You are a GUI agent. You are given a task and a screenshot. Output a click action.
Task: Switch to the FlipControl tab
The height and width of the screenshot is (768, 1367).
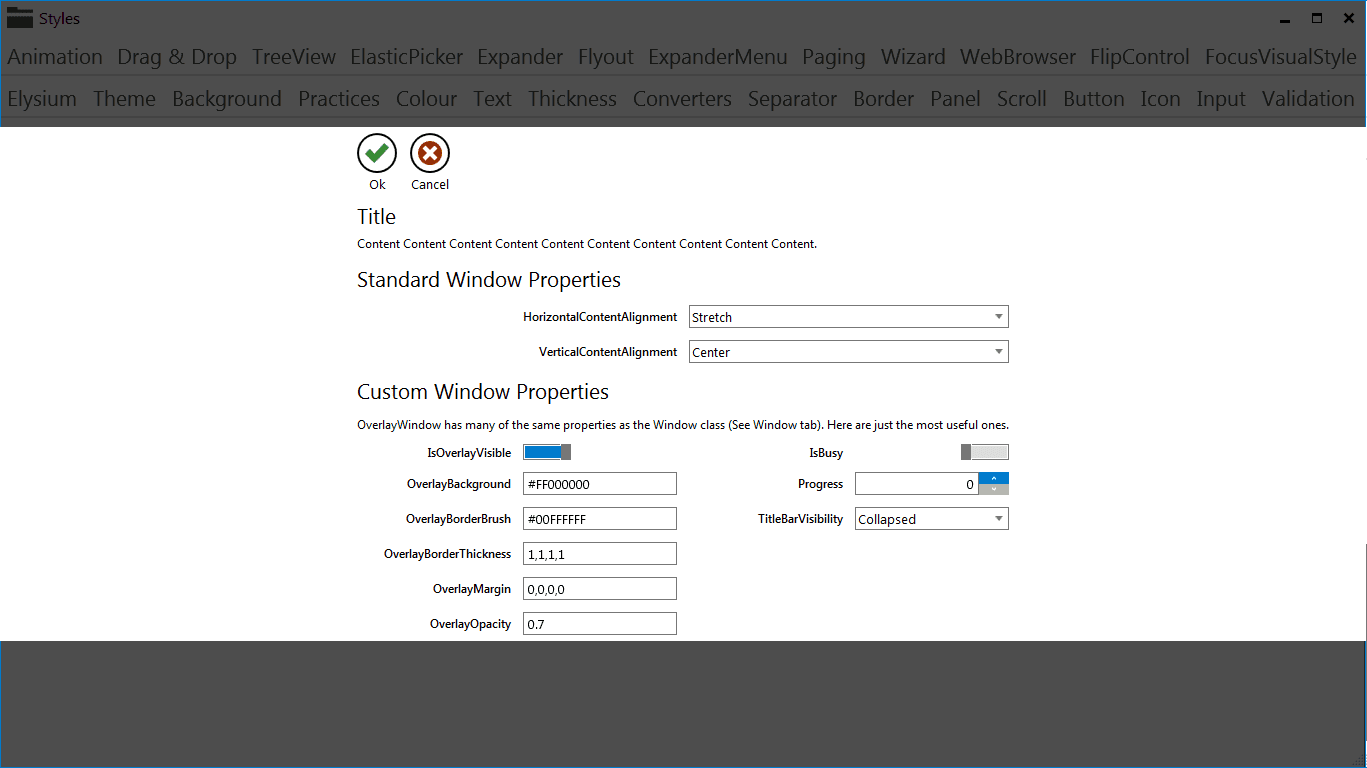(x=1139, y=57)
